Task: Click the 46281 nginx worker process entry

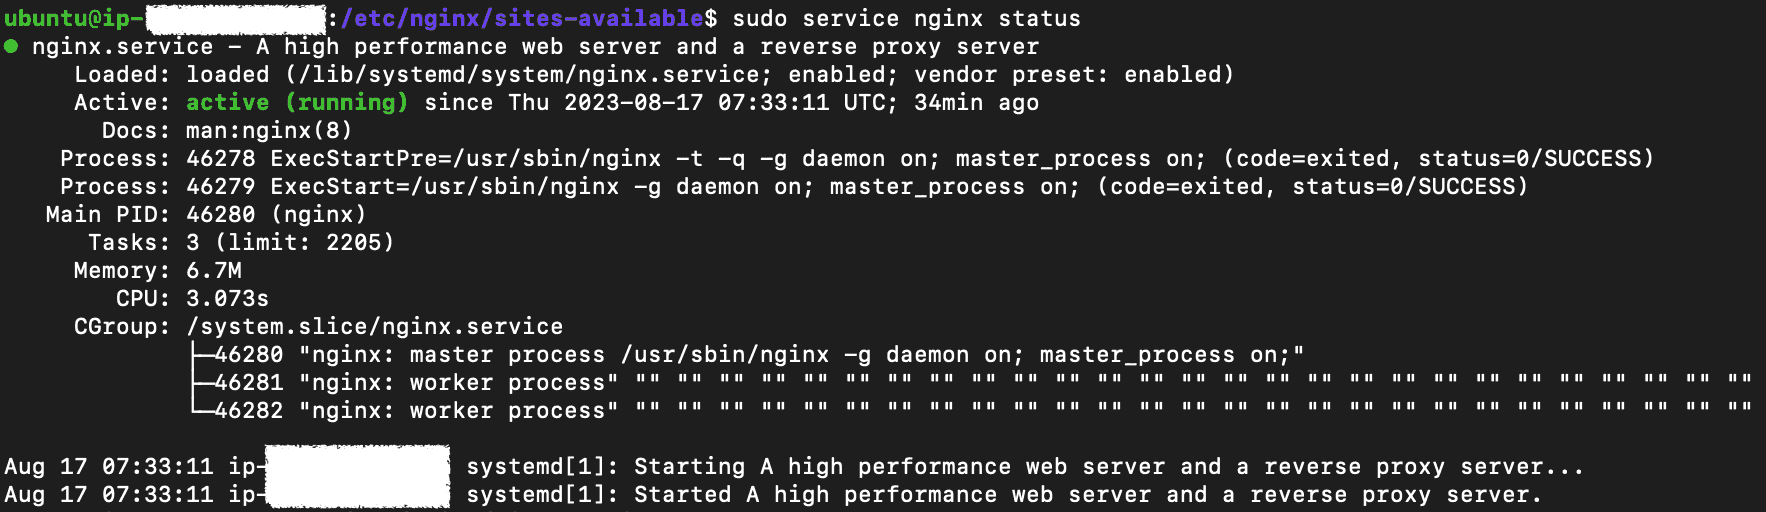Action: click(x=416, y=382)
